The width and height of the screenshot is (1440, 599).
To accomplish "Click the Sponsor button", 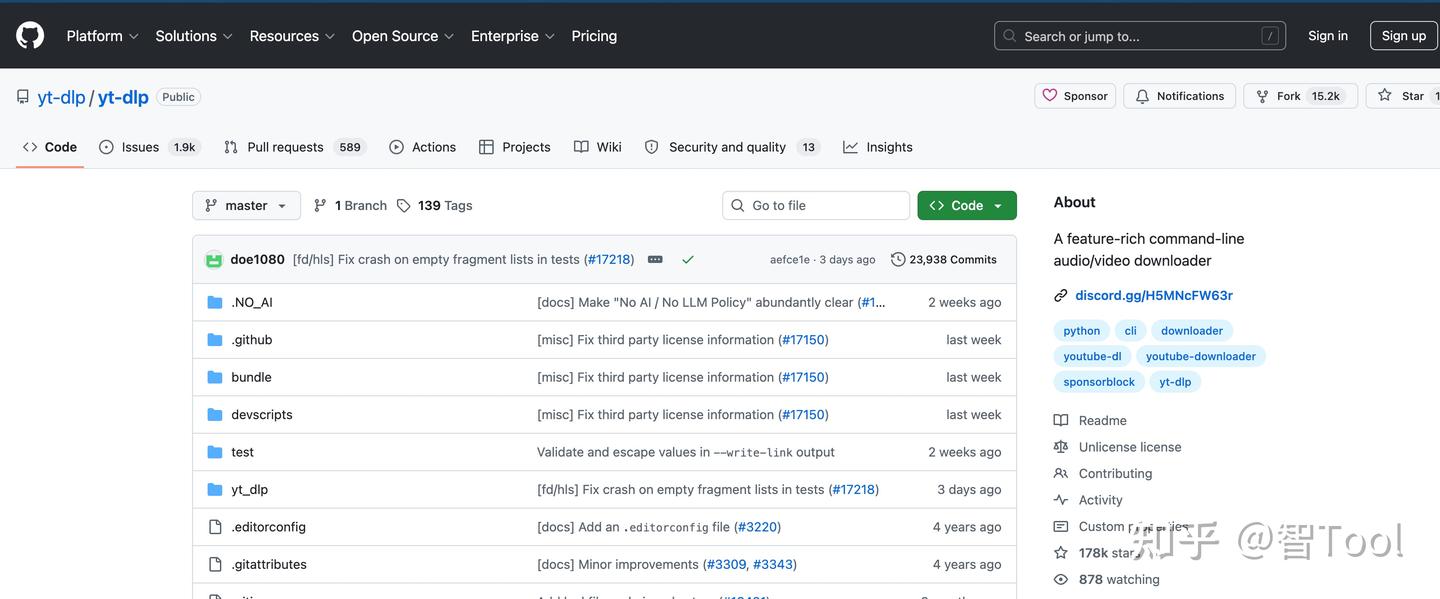I will click(x=1075, y=96).
